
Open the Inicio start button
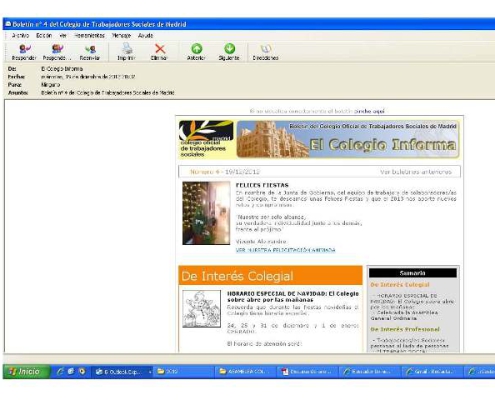point(26,371)
